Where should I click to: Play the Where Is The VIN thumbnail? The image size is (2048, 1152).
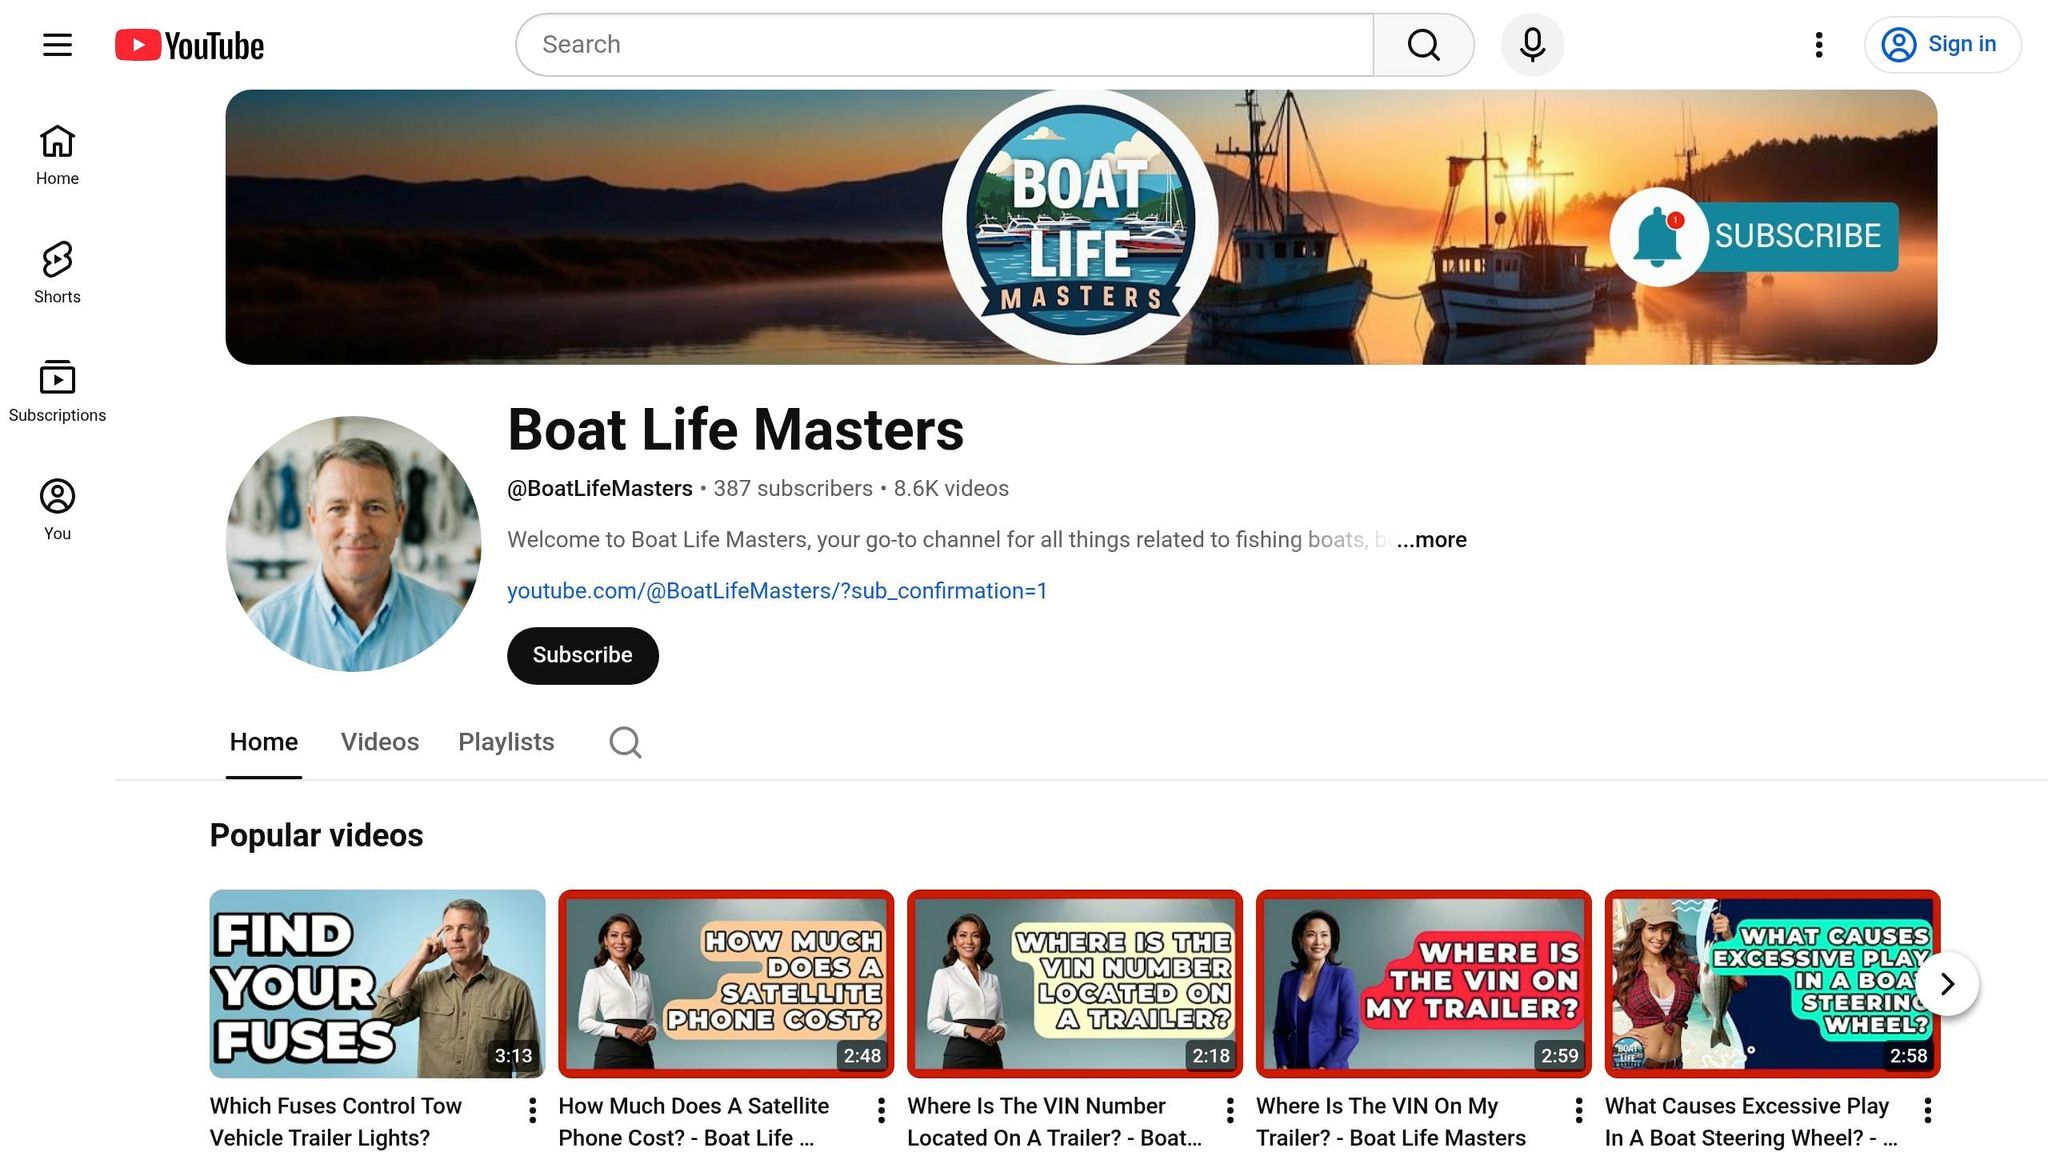pyautogui.click(x=1424, y=984)
